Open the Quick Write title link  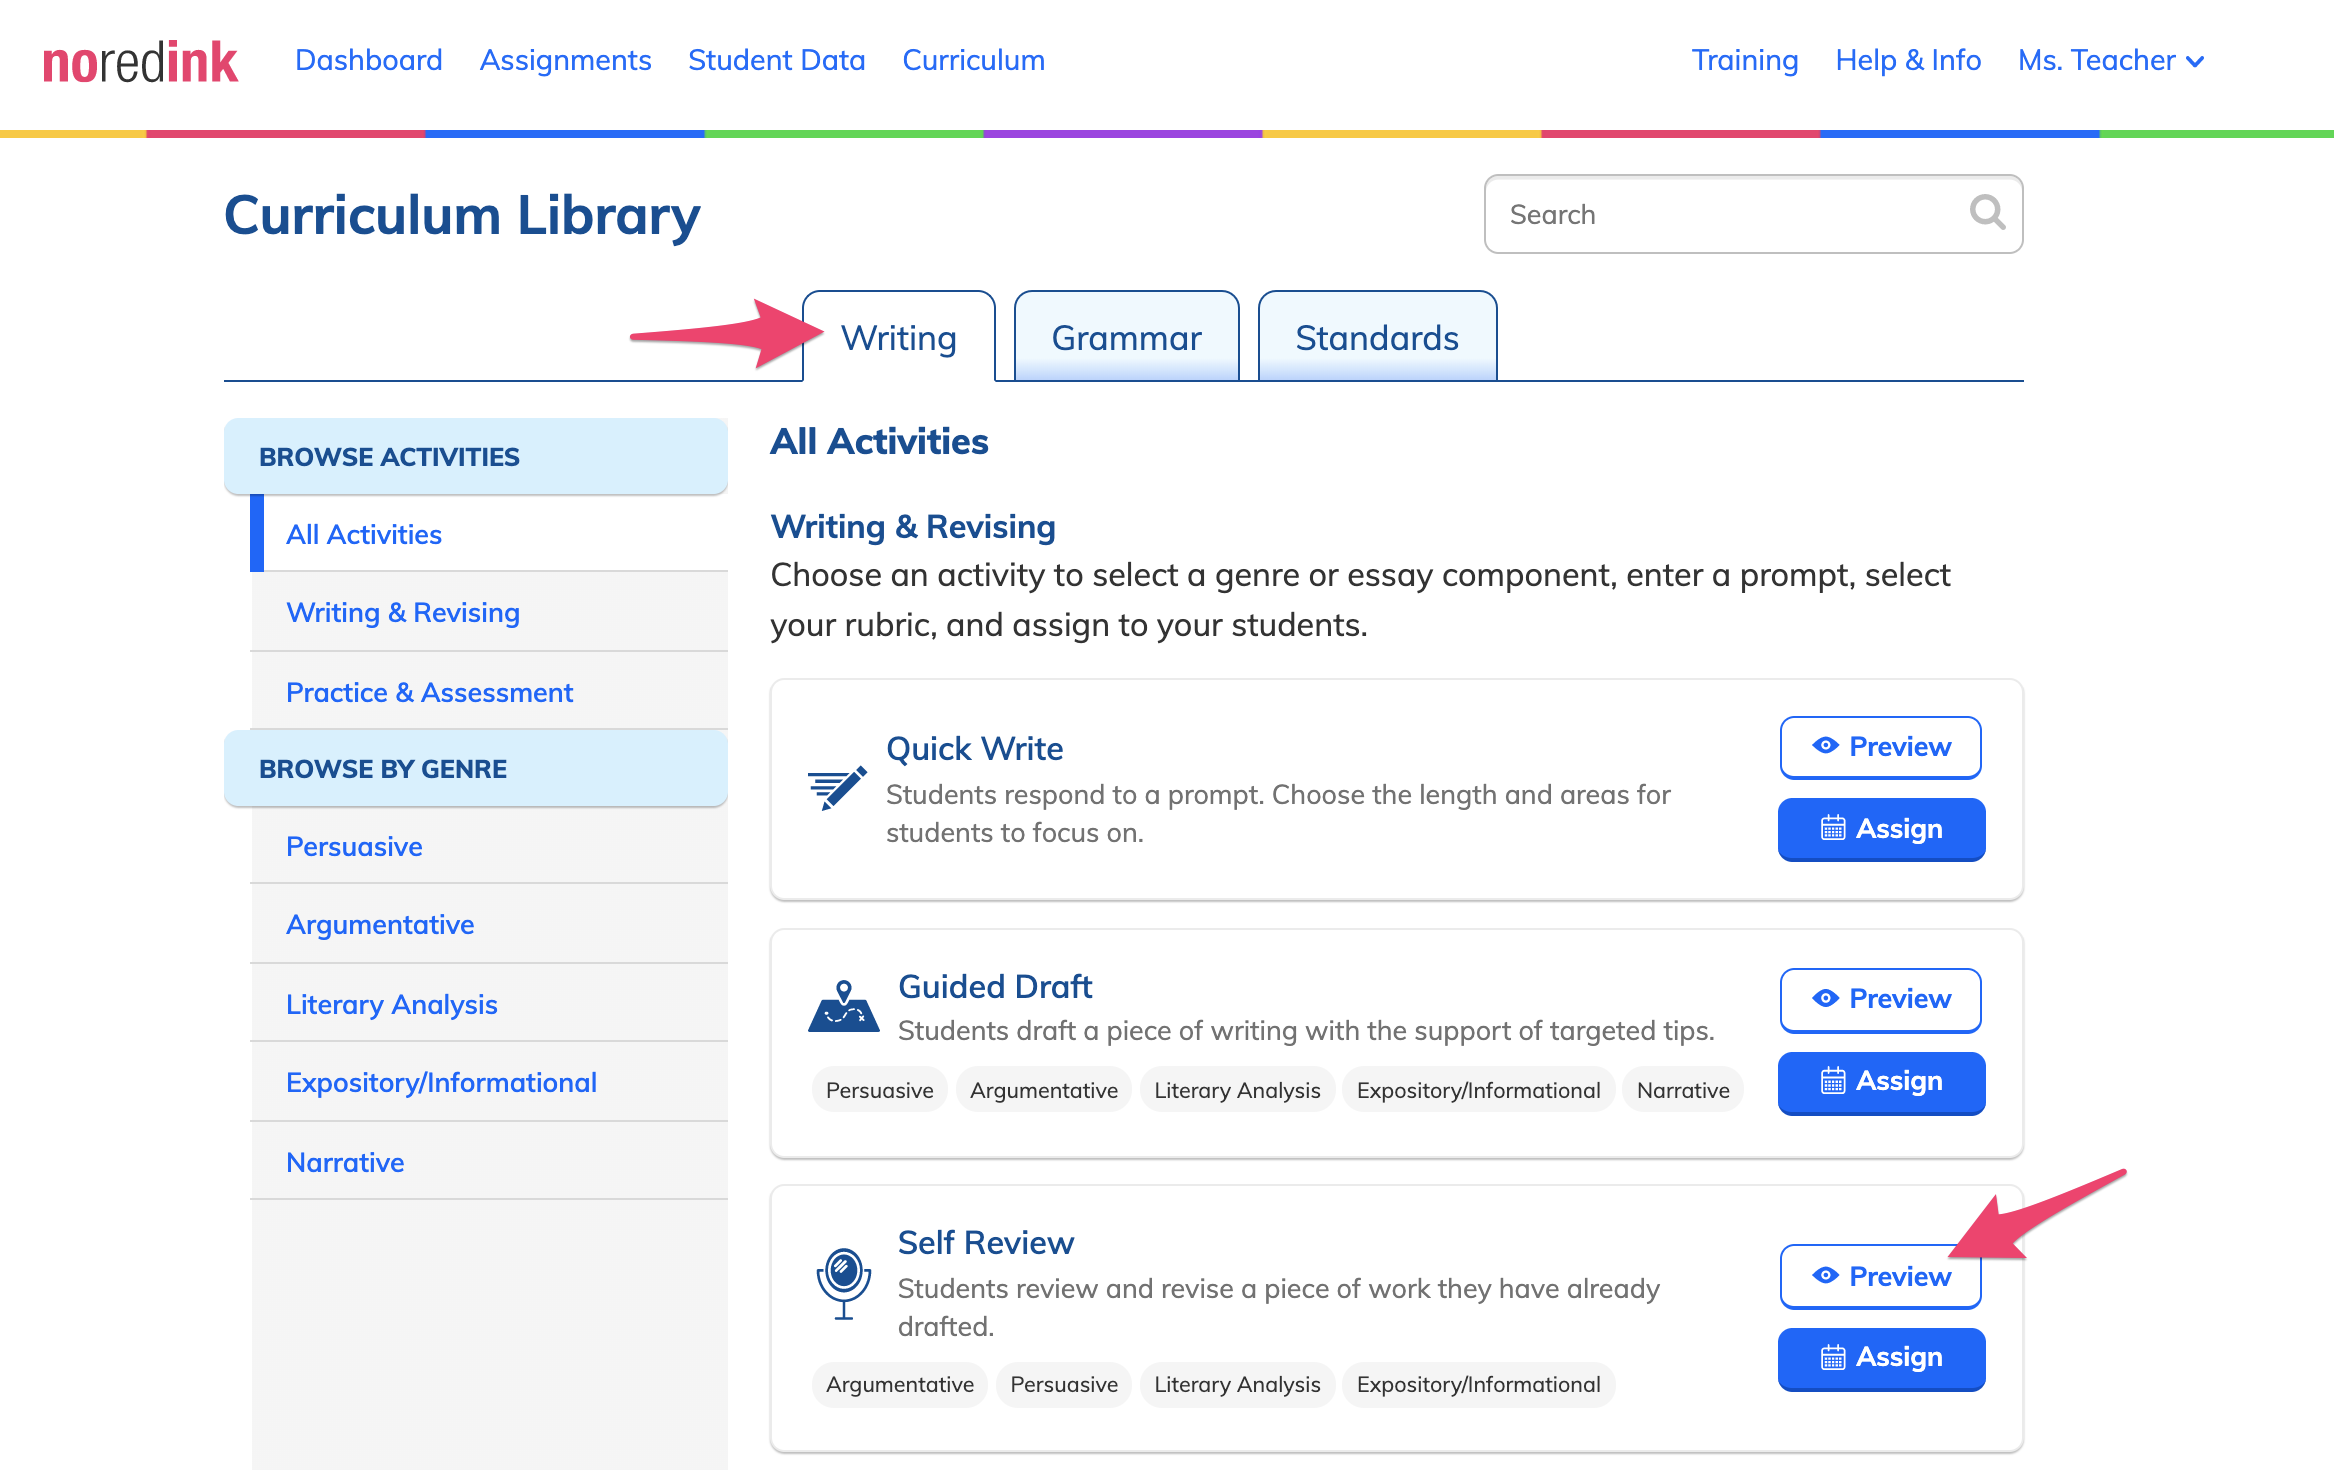pyautogui.click(x=974, y=748)
